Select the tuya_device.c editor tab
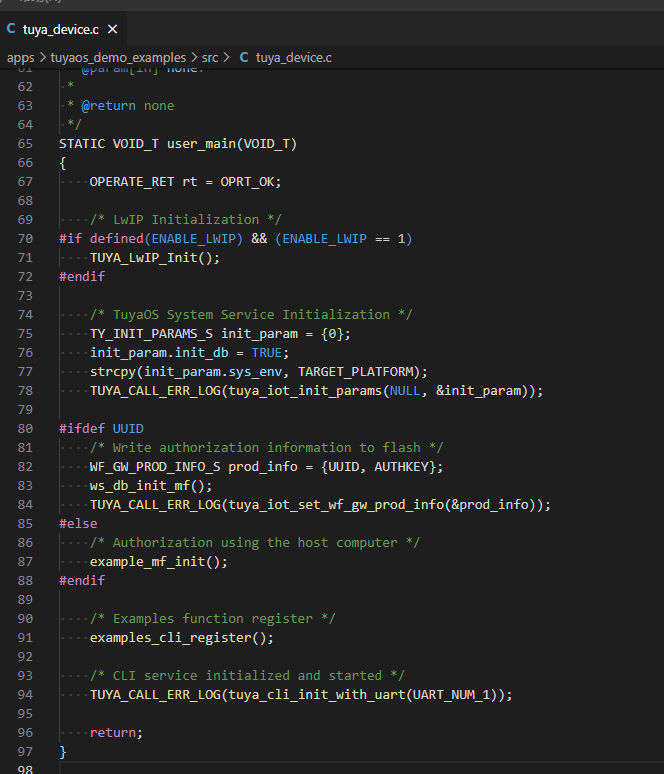664x774 pixels. coord(63,30)
